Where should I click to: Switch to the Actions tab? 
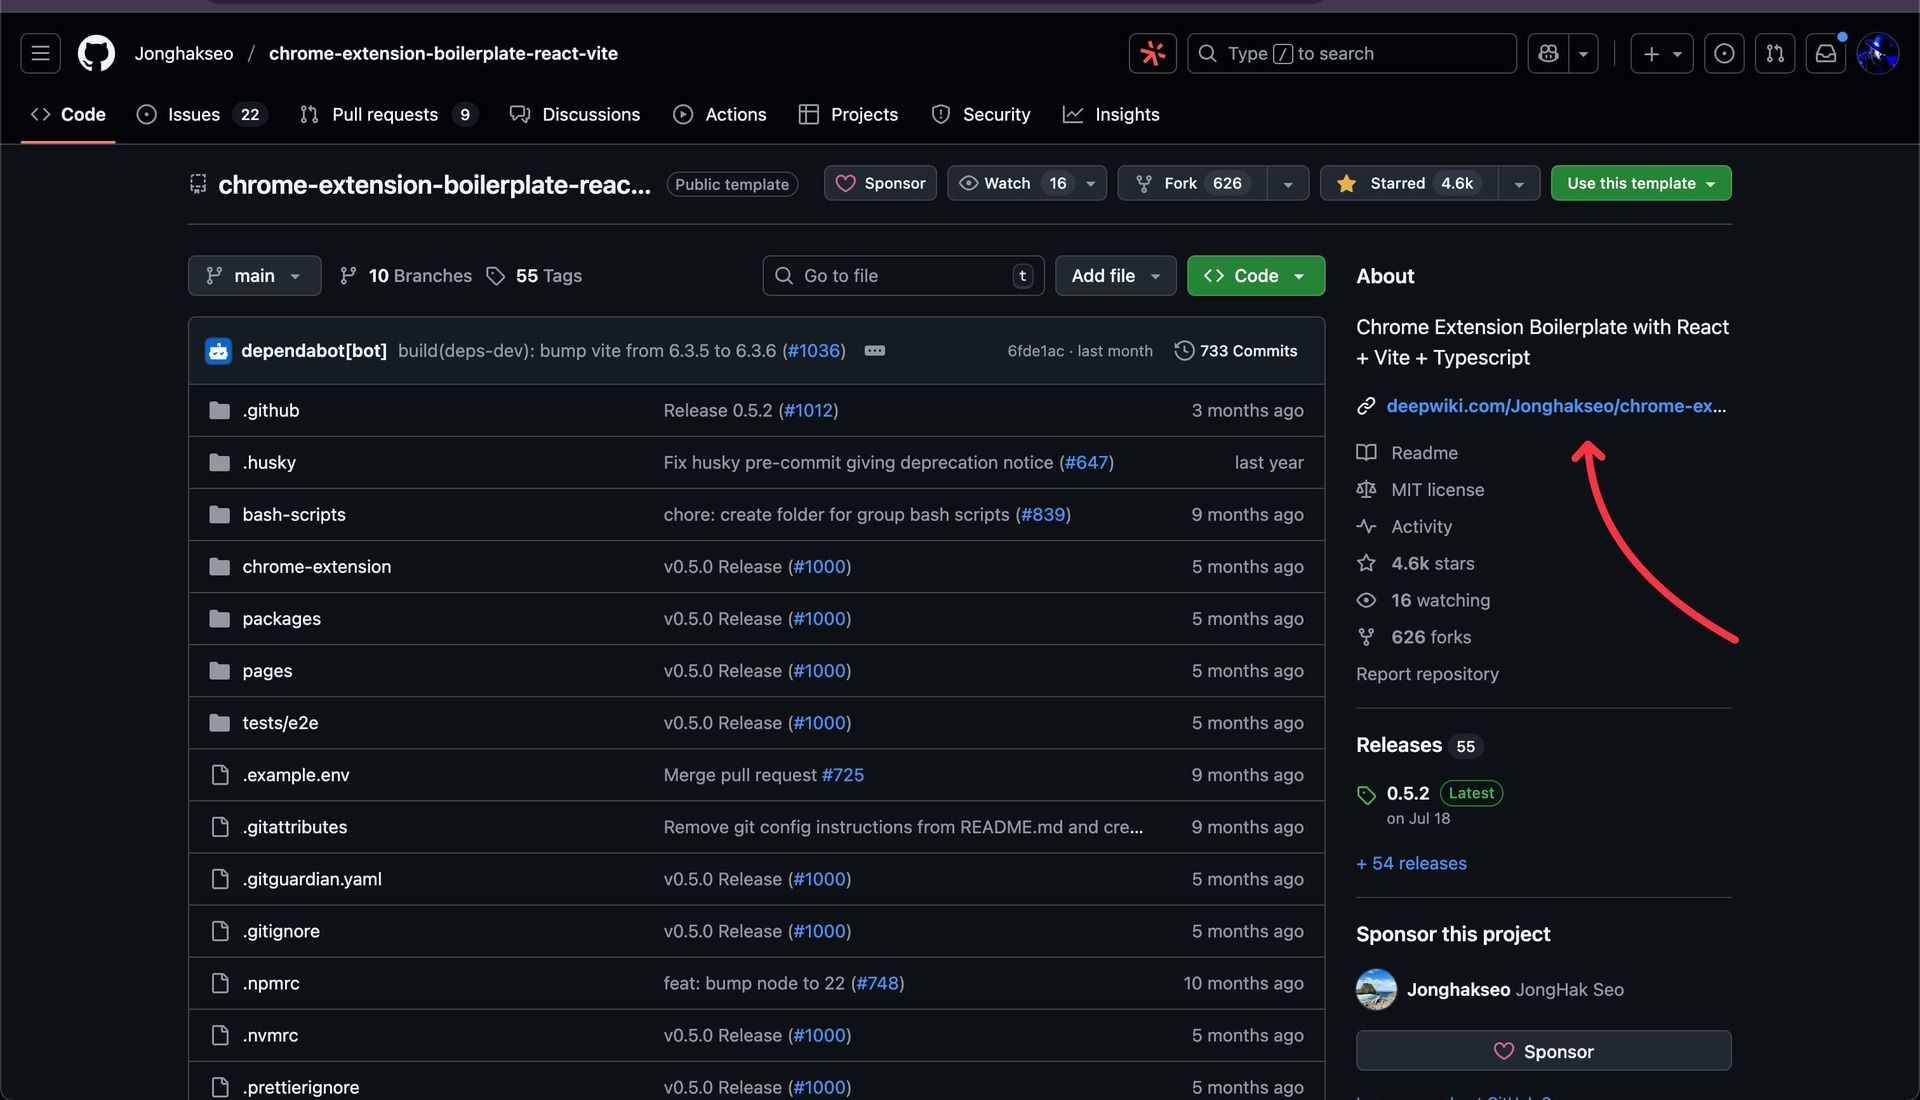click(720, 115)
